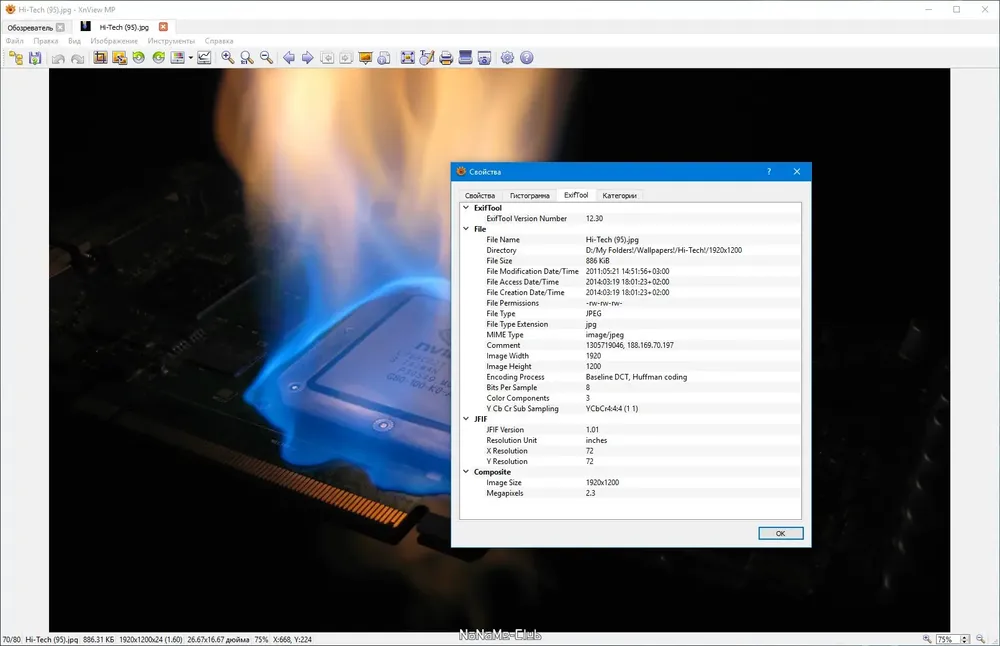Collapse the Composite section

point(466,471)
